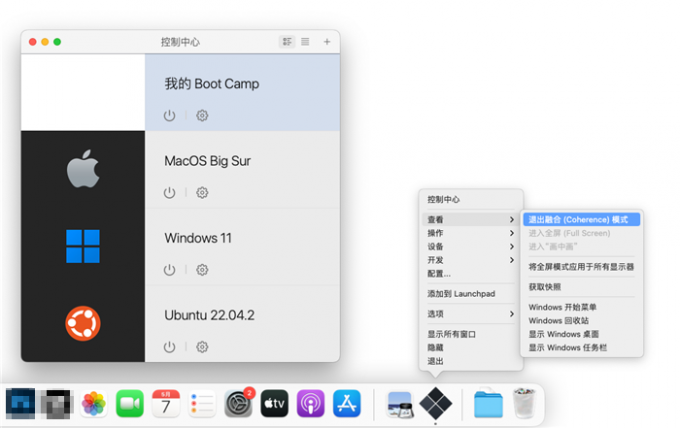Viewport: 680px width, 428px height.
Task: Open Windows 11 settings gear icon
Action: point(202,270)
